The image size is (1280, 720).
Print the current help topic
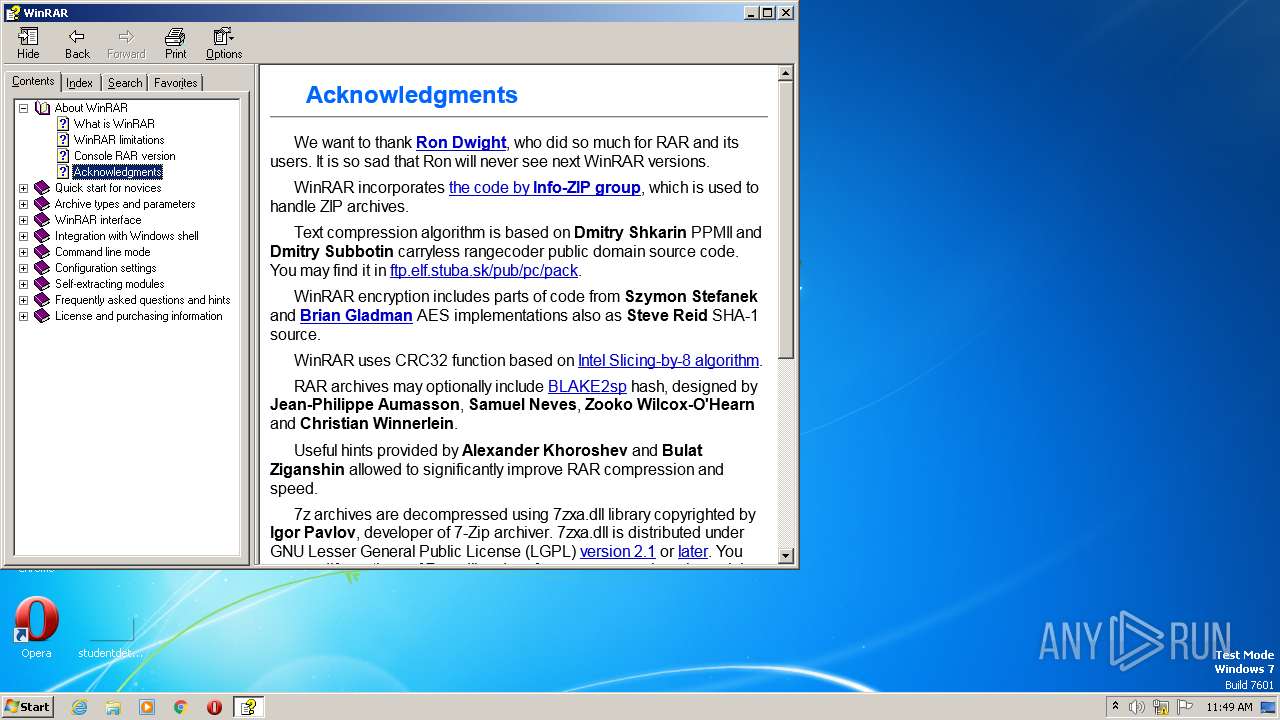coord(175,43)
